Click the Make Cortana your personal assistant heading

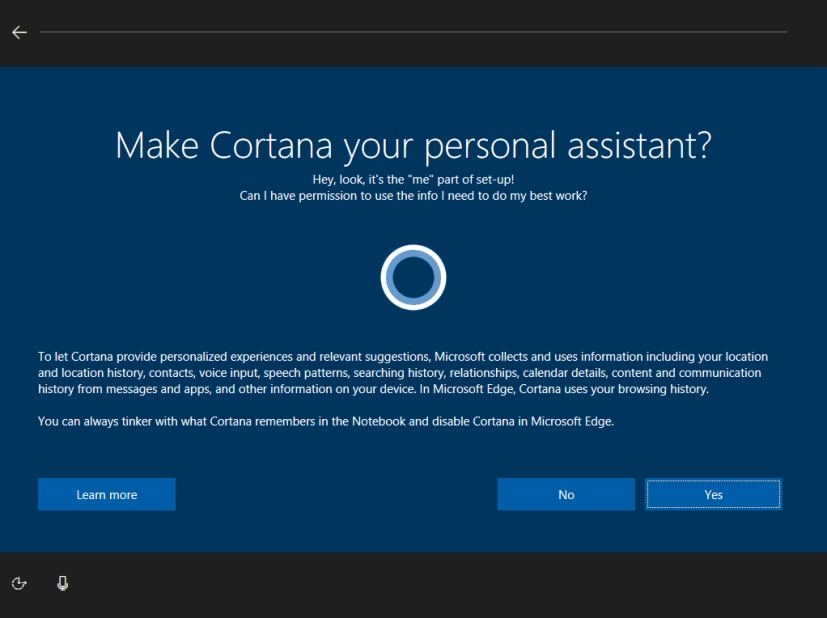413,145
